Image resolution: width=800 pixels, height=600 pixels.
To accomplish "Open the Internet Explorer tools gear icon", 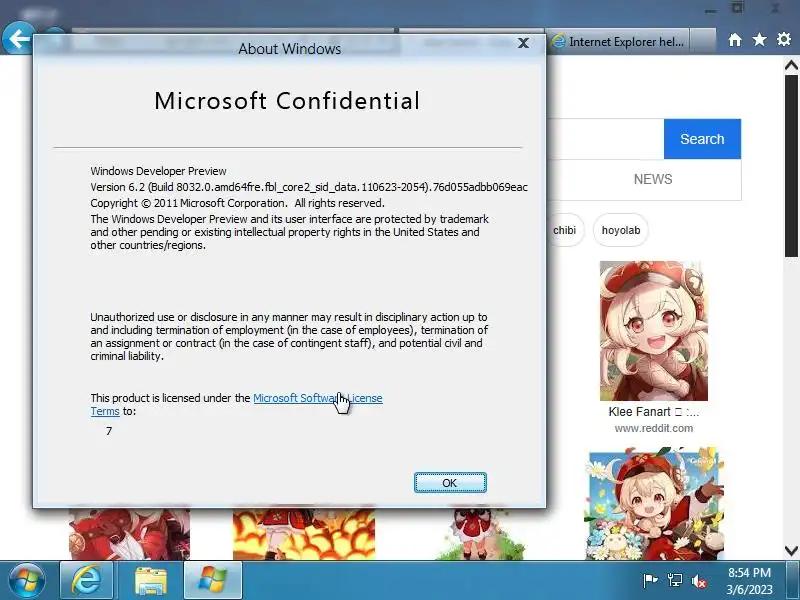I will point(784,40).
